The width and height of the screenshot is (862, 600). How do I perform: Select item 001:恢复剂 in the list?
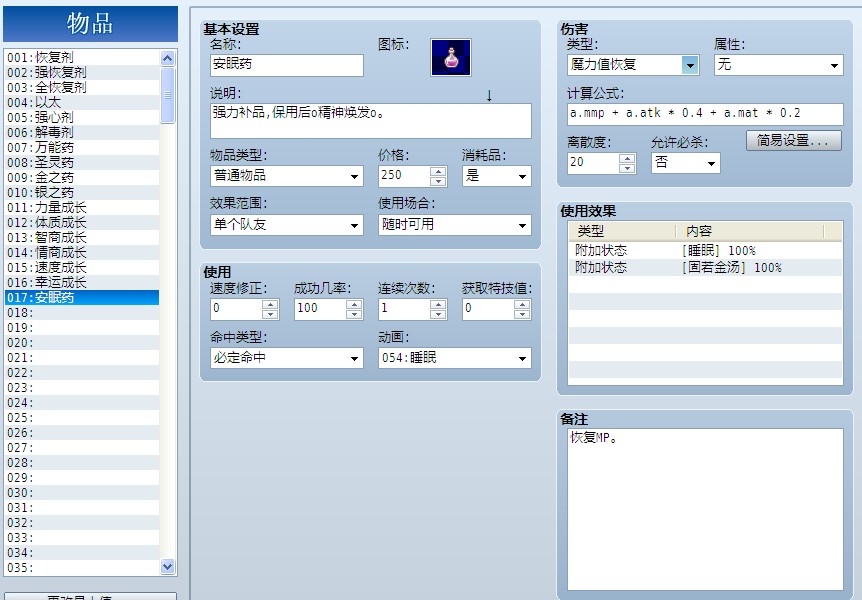click(60, 57)
